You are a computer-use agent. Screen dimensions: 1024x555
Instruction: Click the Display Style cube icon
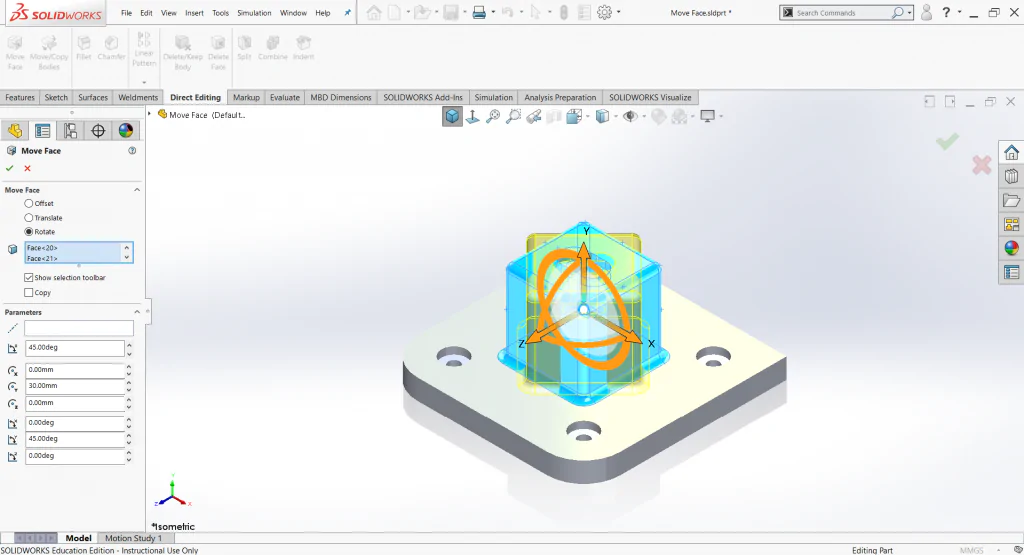click(x=602, y=116)
